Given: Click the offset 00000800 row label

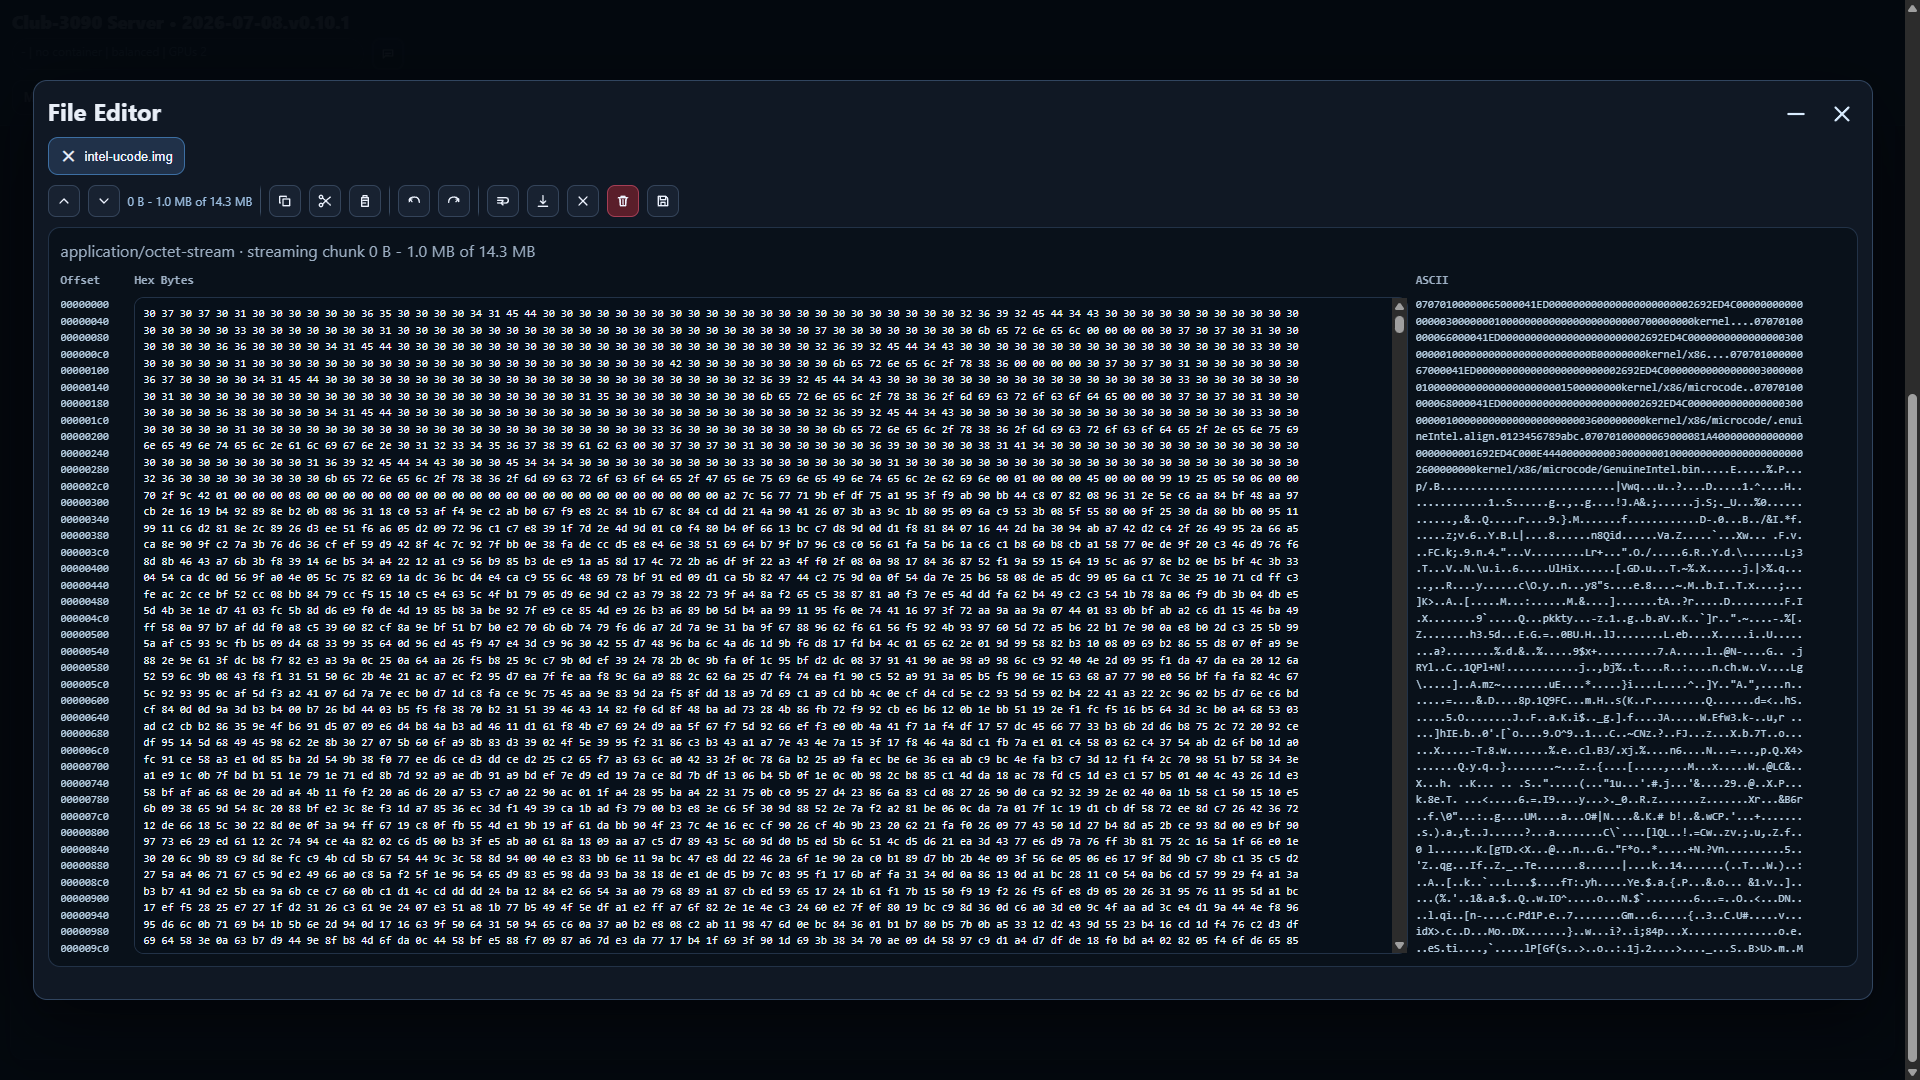Looking at the screenshot, I should [85, 833].
